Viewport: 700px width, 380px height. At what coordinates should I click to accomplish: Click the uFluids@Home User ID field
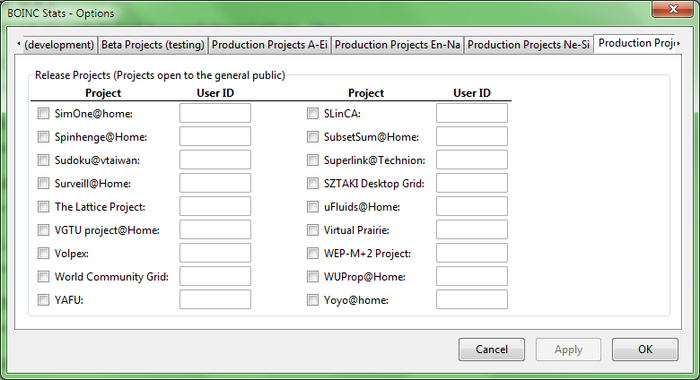pyautogui.click(x=472, y=206)
